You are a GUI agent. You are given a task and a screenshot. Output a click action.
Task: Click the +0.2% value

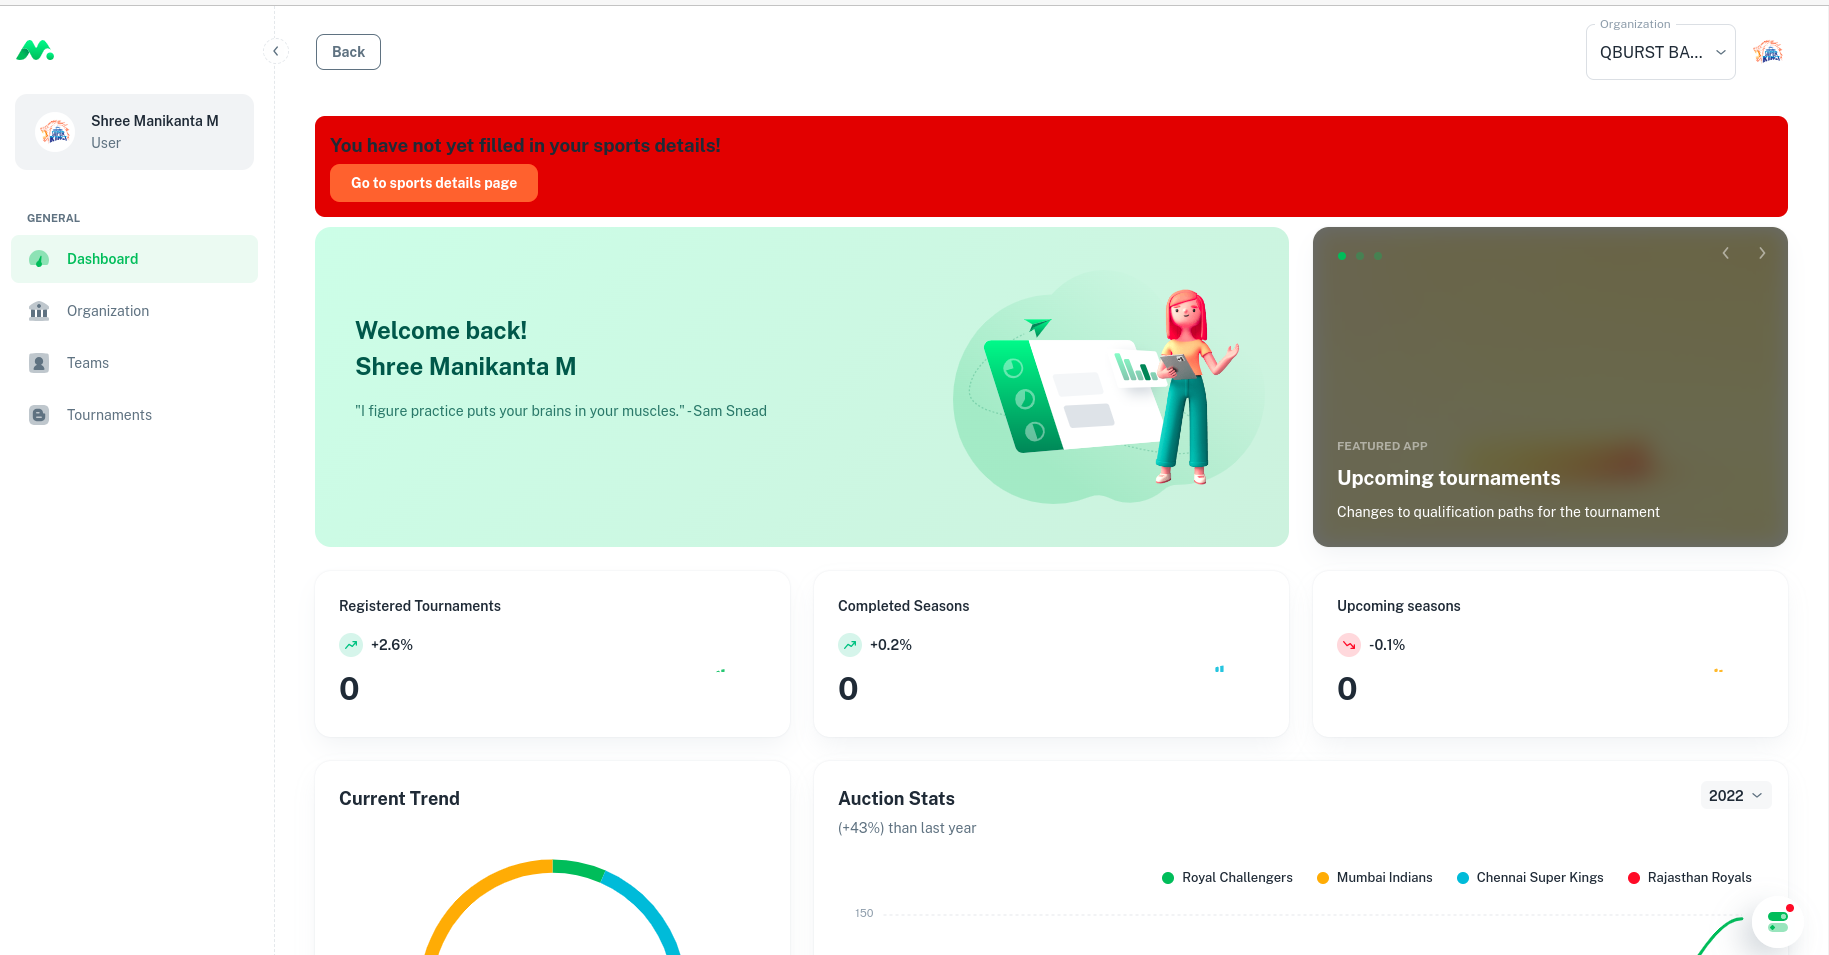891,645
